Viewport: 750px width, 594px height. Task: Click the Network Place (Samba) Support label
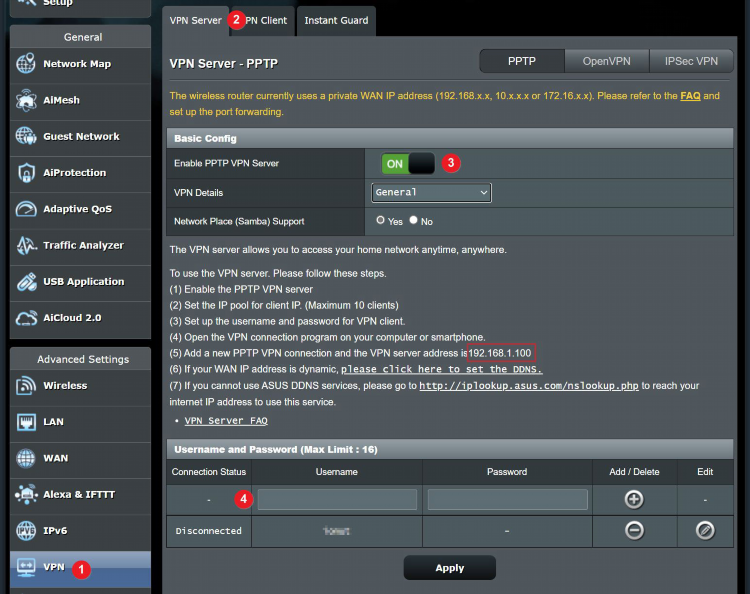(239, 221)
